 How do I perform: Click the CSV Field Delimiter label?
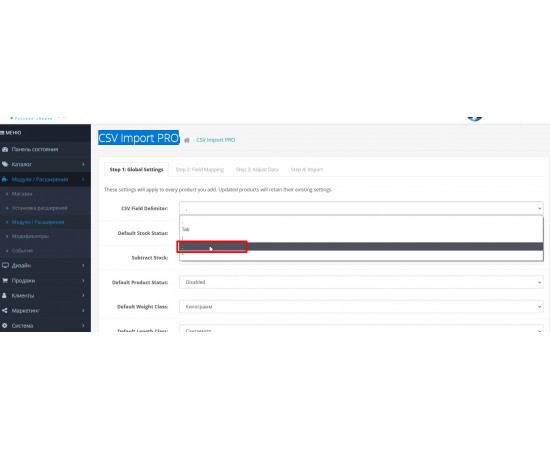145,208
